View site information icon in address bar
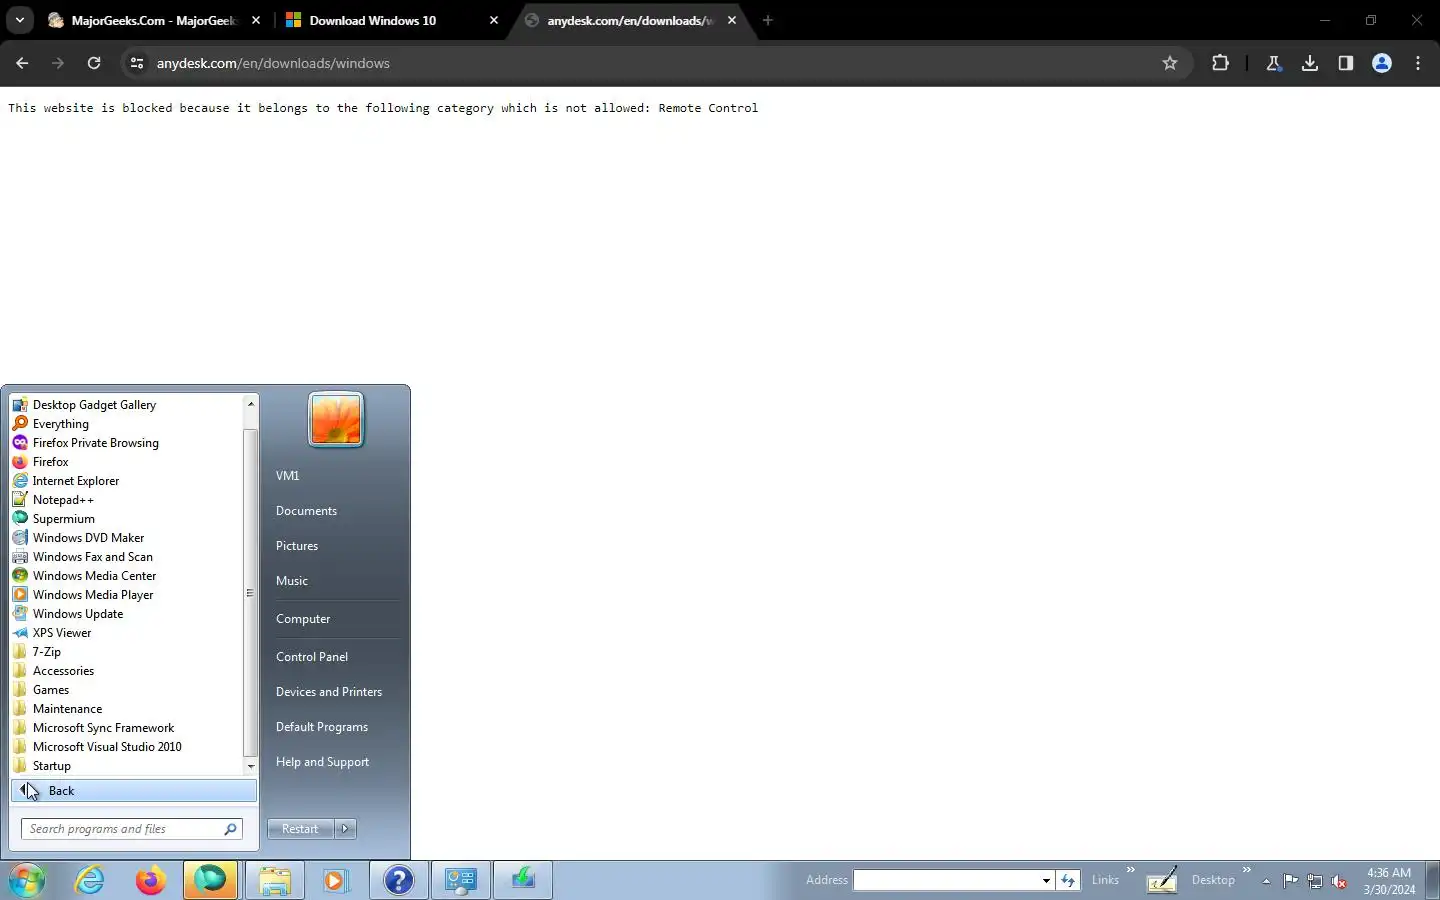Screen dimensions: 1440x900 tap(137, 63)
